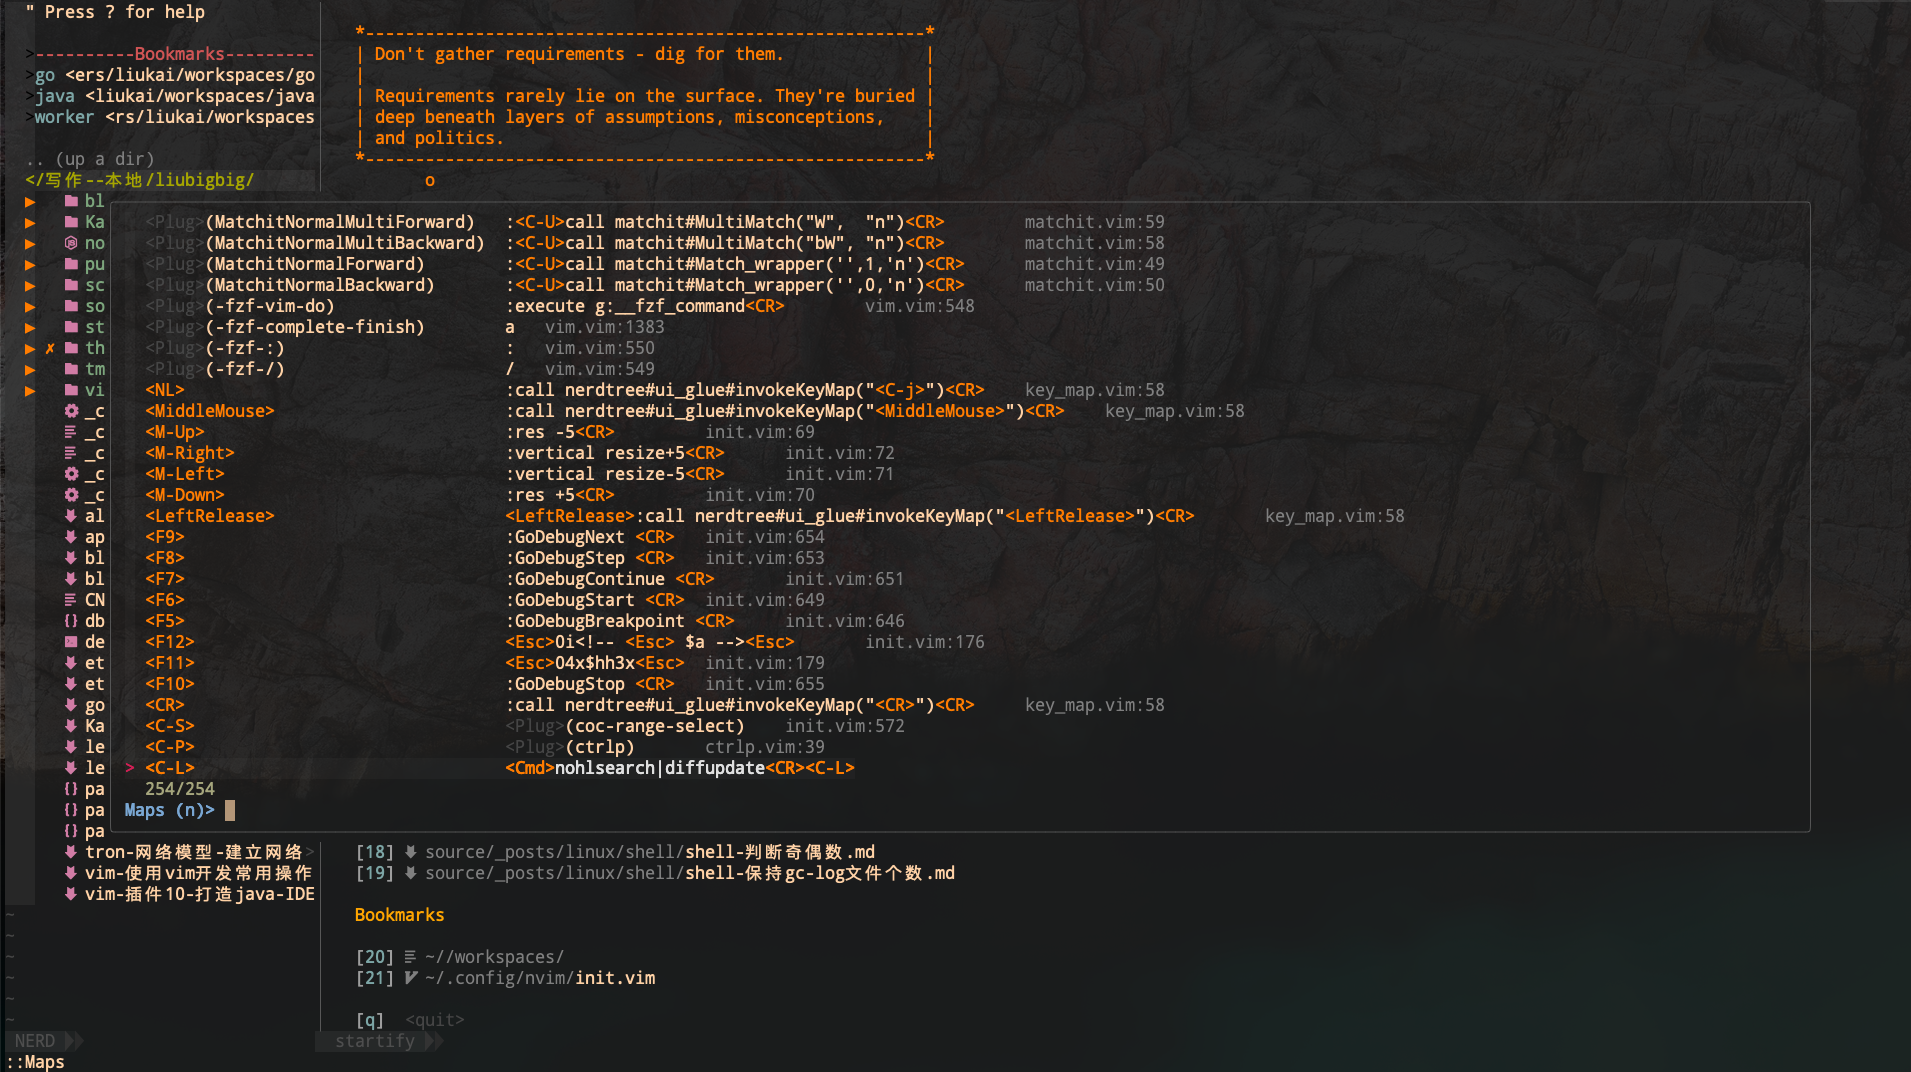Select the <C-P> ctrlp mapping row
This screenshot has width=1911, height=1072.
tap(485, 747)
